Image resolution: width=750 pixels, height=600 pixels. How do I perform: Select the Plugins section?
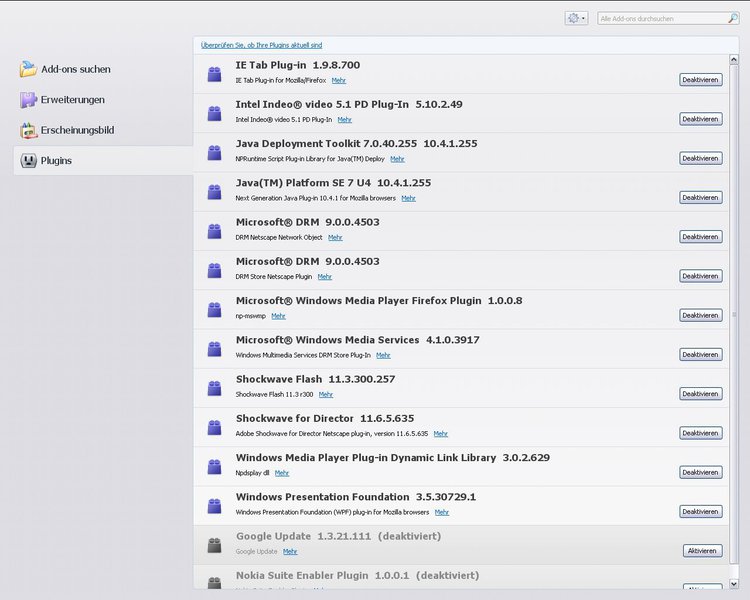click(x=103, y=160)
